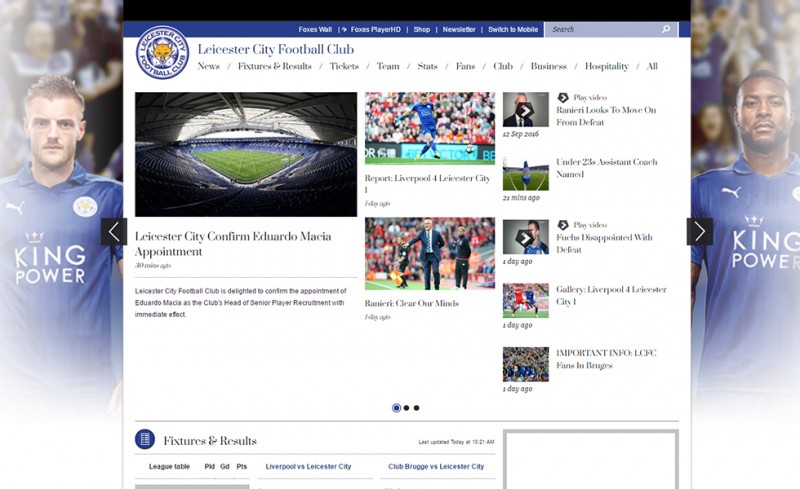Screen dimensions: 800x489
Task: Select the second carousel pagination dot
Action: click(x=406, y=408)
